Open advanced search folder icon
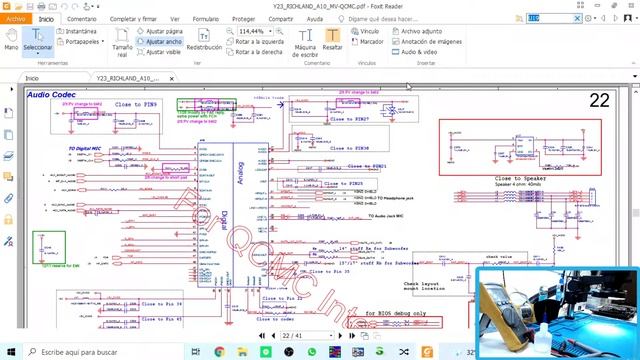640x360 pixels. [x=519, y=18]
